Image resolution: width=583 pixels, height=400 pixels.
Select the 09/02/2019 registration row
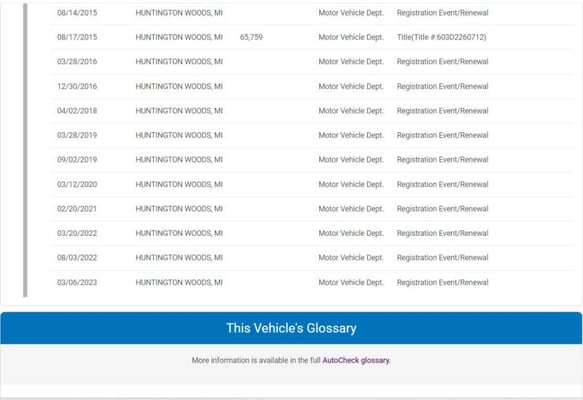tap(312, 160)
